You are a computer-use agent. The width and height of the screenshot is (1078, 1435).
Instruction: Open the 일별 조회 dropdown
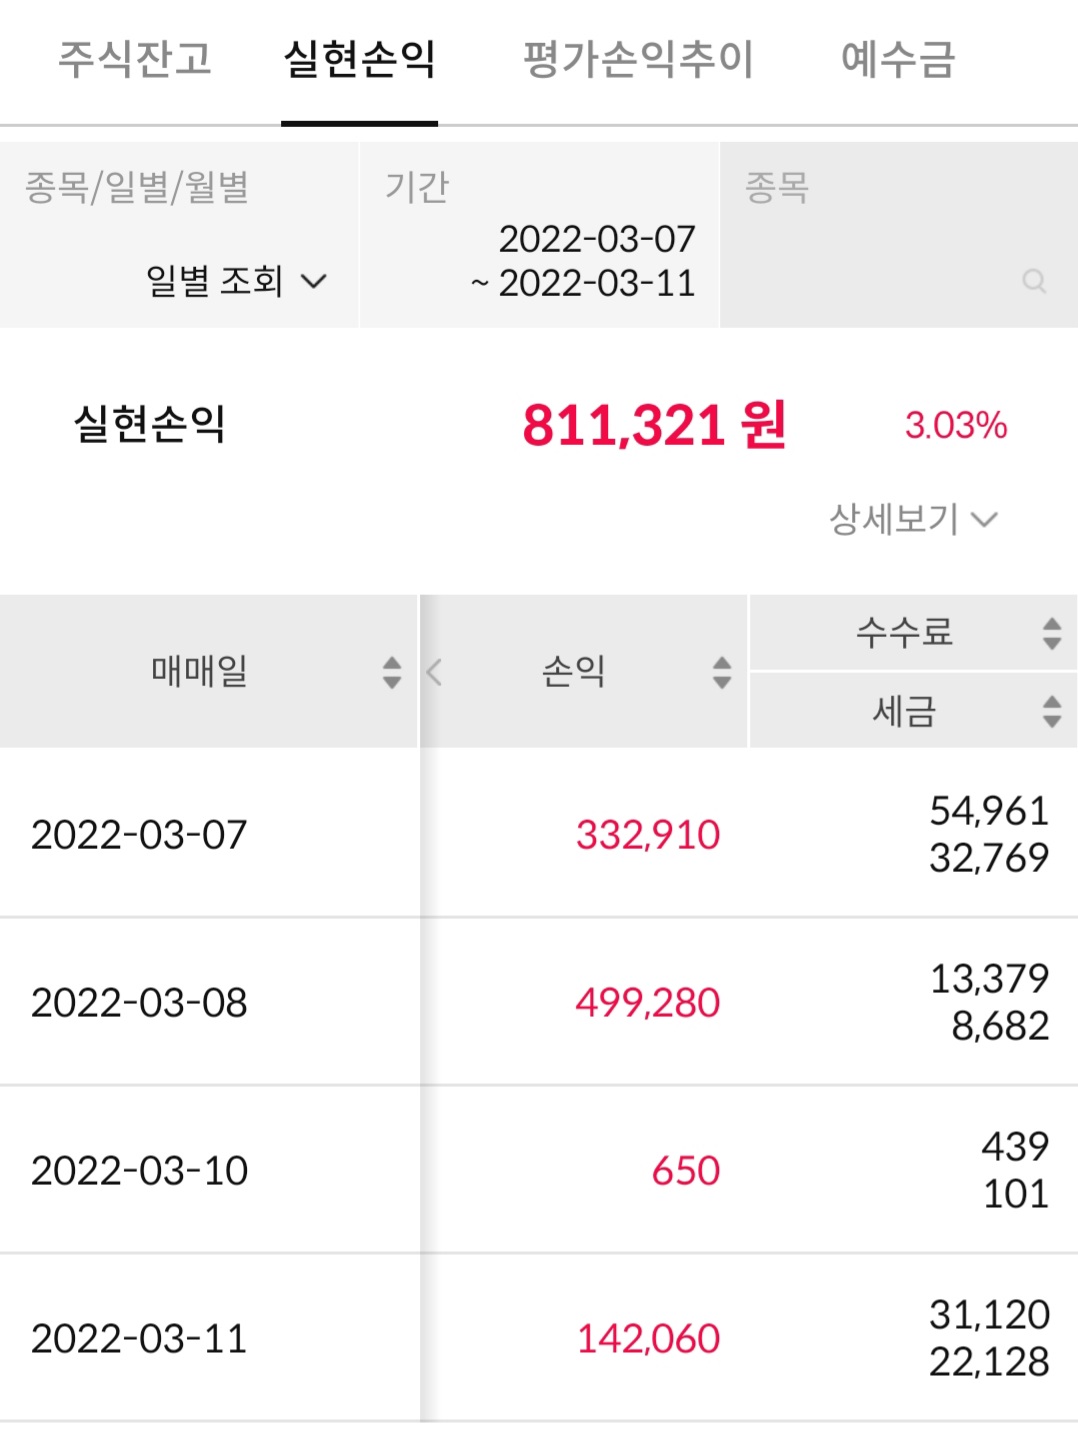[x=236, y=281]
